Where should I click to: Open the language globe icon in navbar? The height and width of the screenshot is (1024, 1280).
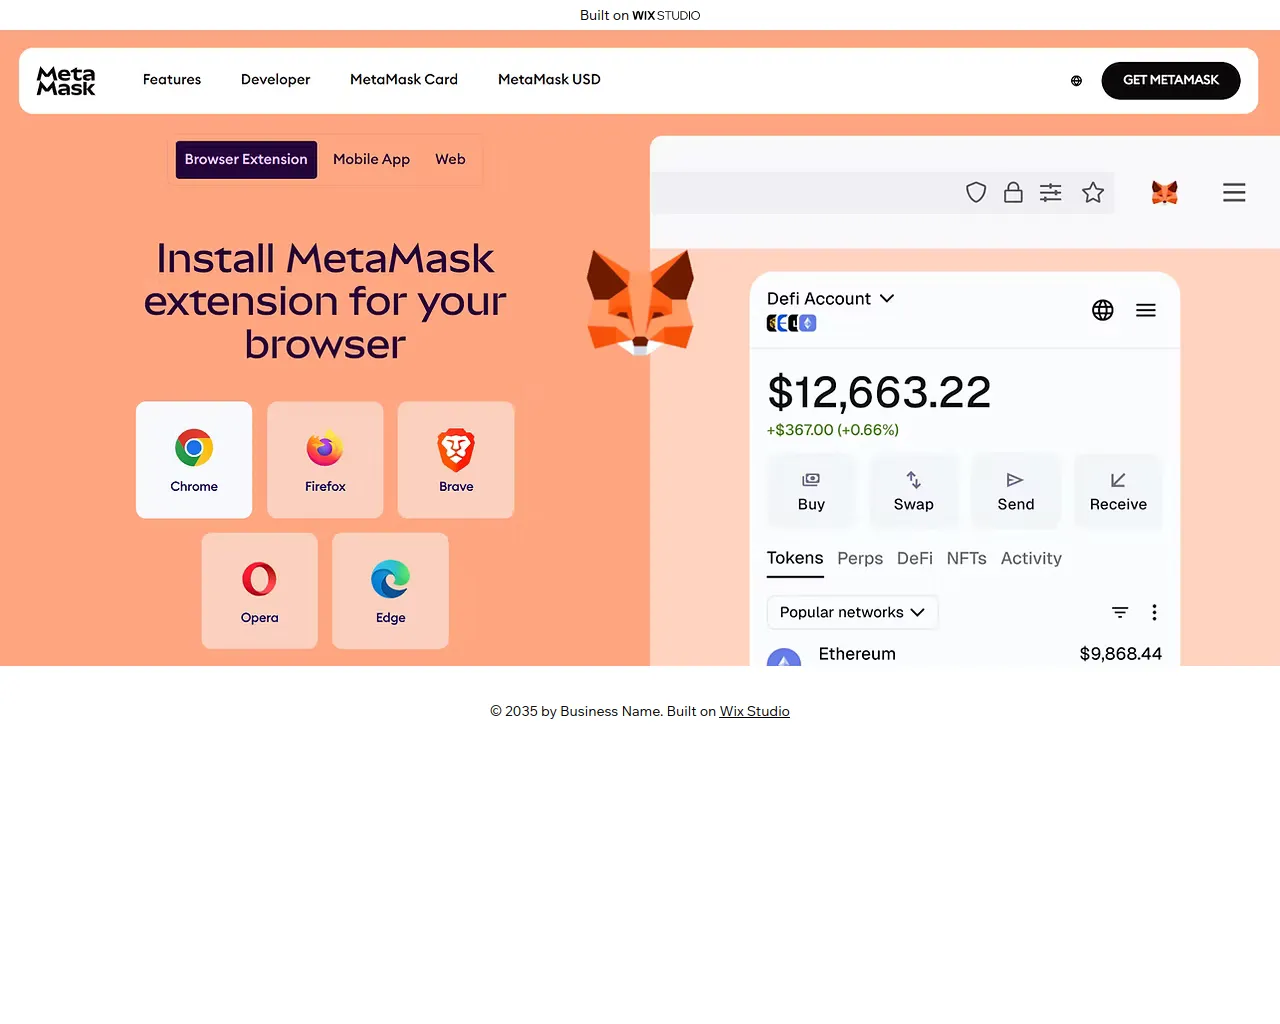[x=1076, y=81]
